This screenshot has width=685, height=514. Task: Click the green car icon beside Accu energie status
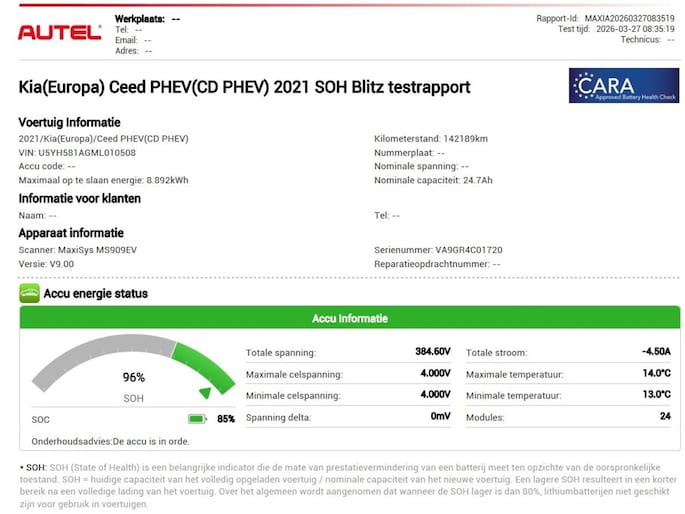[29, 293]
